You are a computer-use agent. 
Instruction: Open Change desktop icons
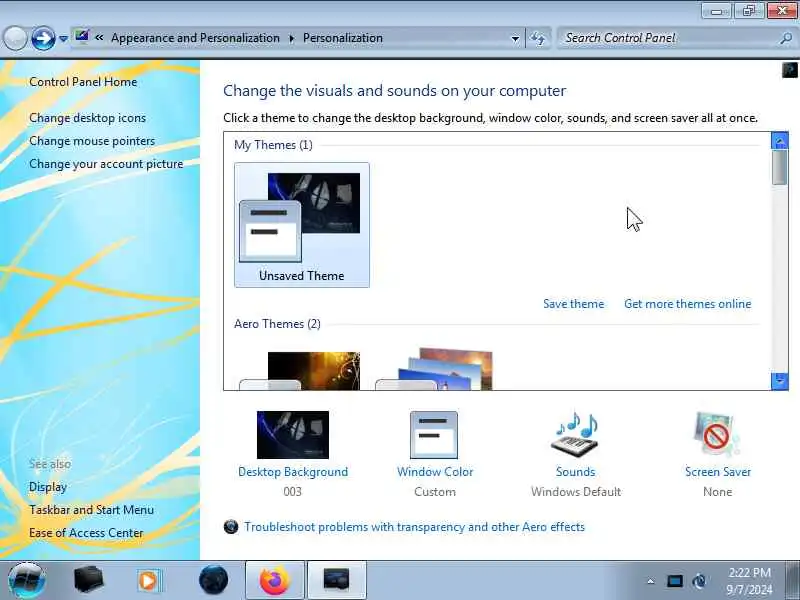coord(87,118)
